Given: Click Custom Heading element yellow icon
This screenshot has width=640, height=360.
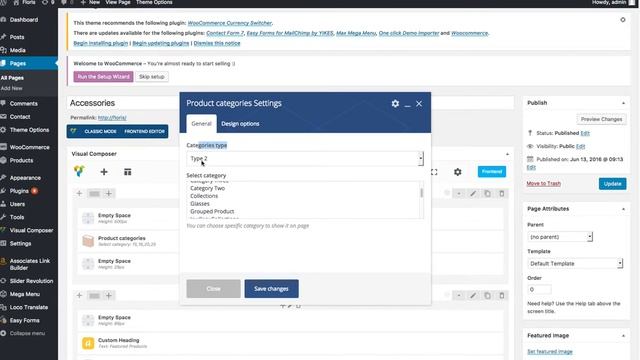Looking at the screenshot, I should click(88, 343).
